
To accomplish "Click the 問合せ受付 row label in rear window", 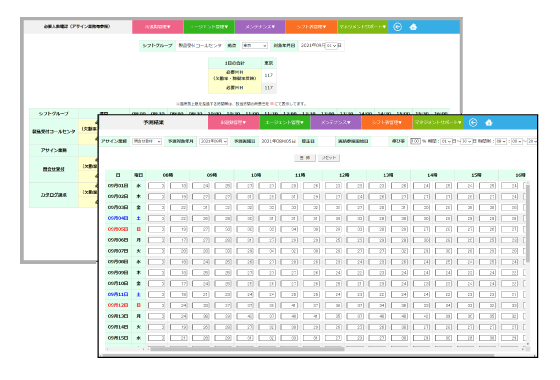I will (54, 169).
